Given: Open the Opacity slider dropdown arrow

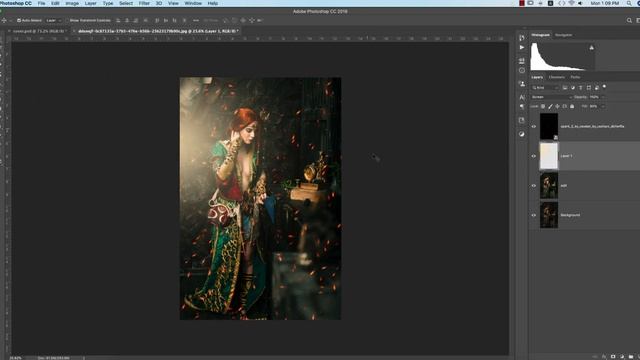Looking at the screenshot, I should (x=603, y=97).
